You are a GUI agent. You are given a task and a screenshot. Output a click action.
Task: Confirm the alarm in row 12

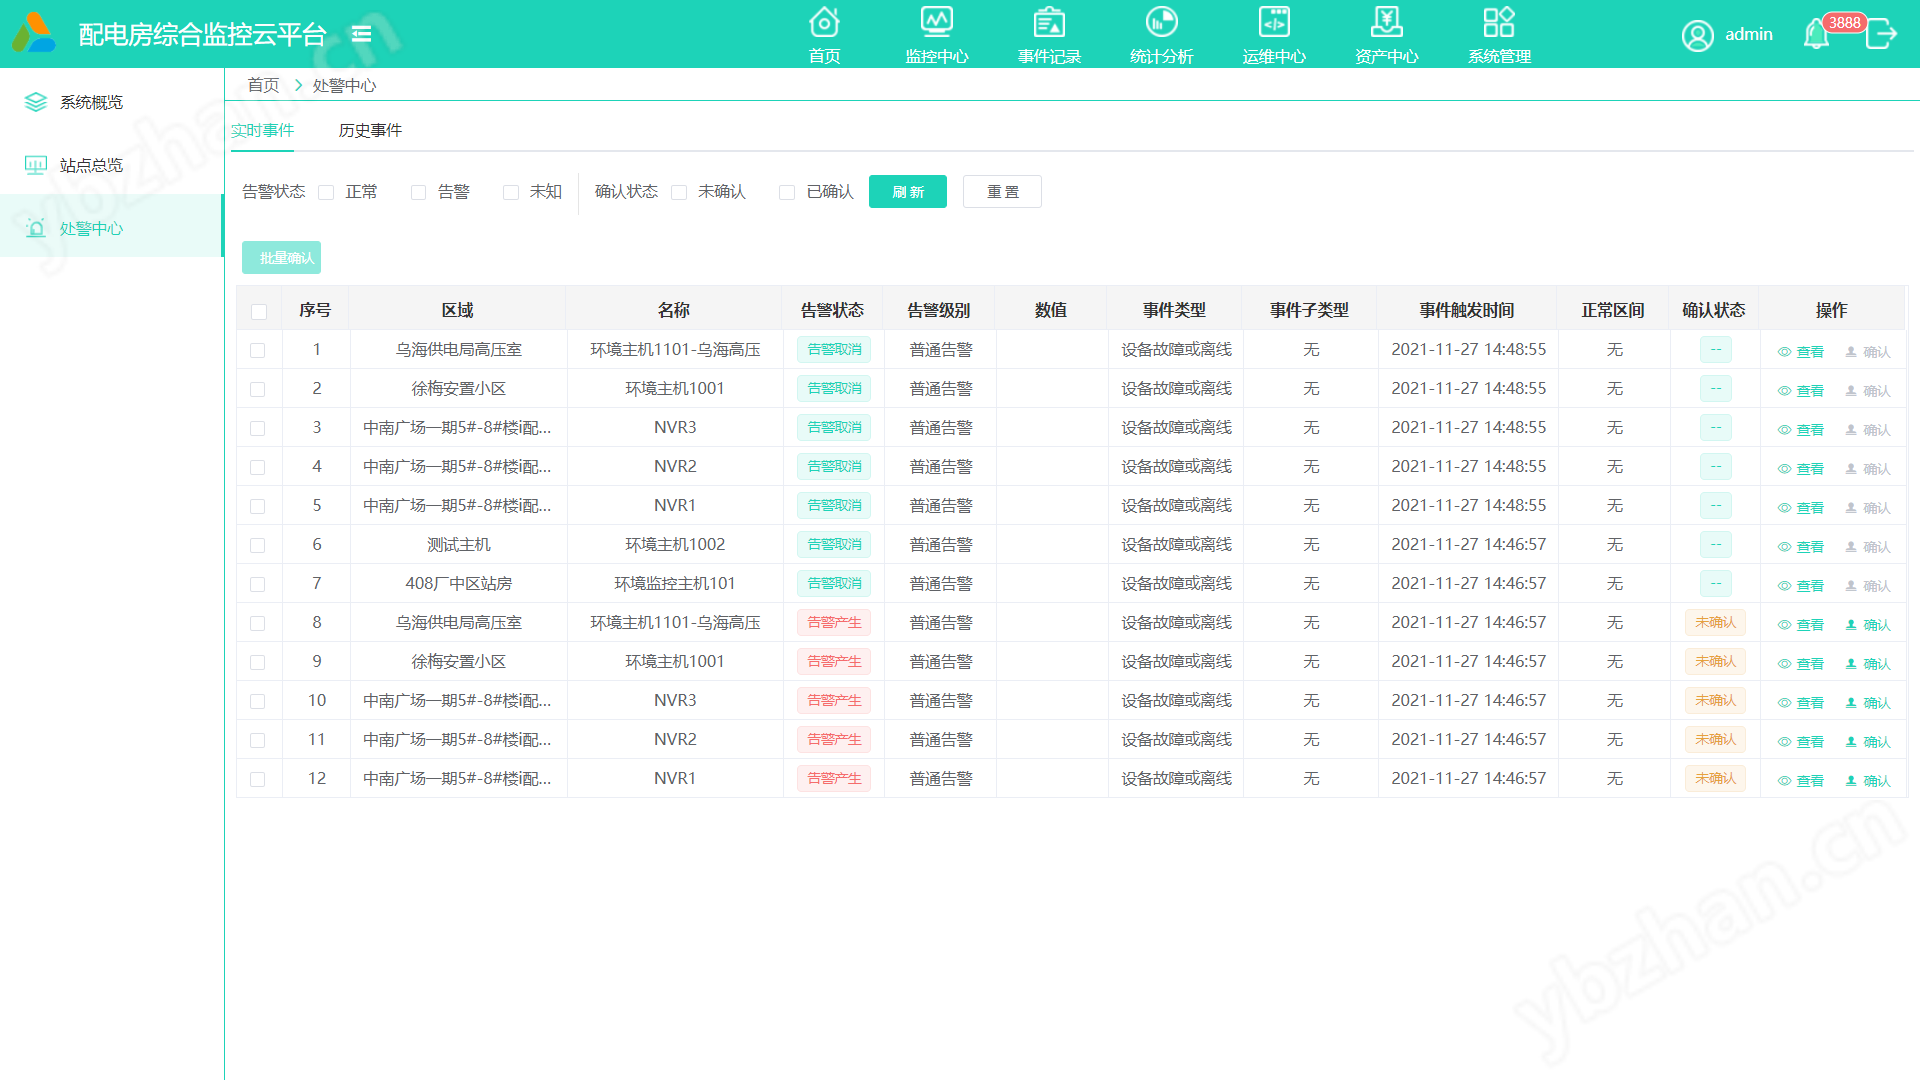point(1868,780)
